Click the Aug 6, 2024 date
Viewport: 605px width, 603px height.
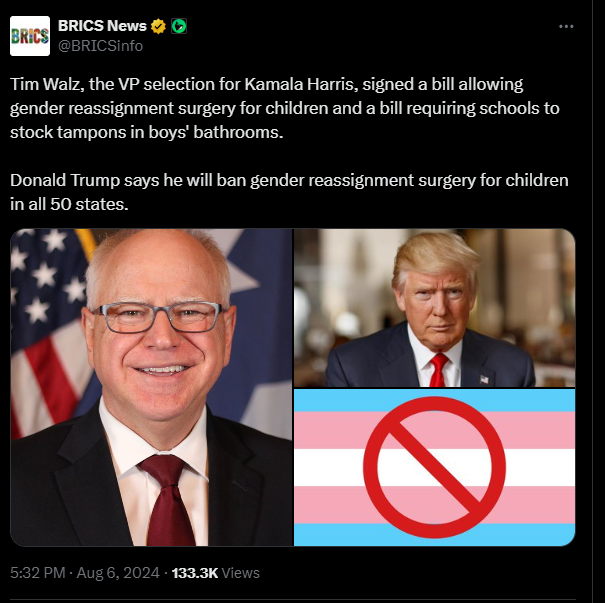pyautogui.click(x=118, y=573)
